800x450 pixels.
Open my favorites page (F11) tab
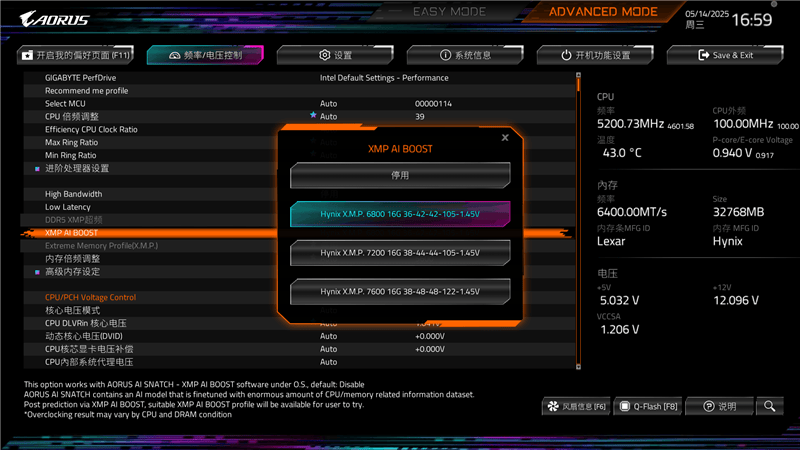(76, 55)
